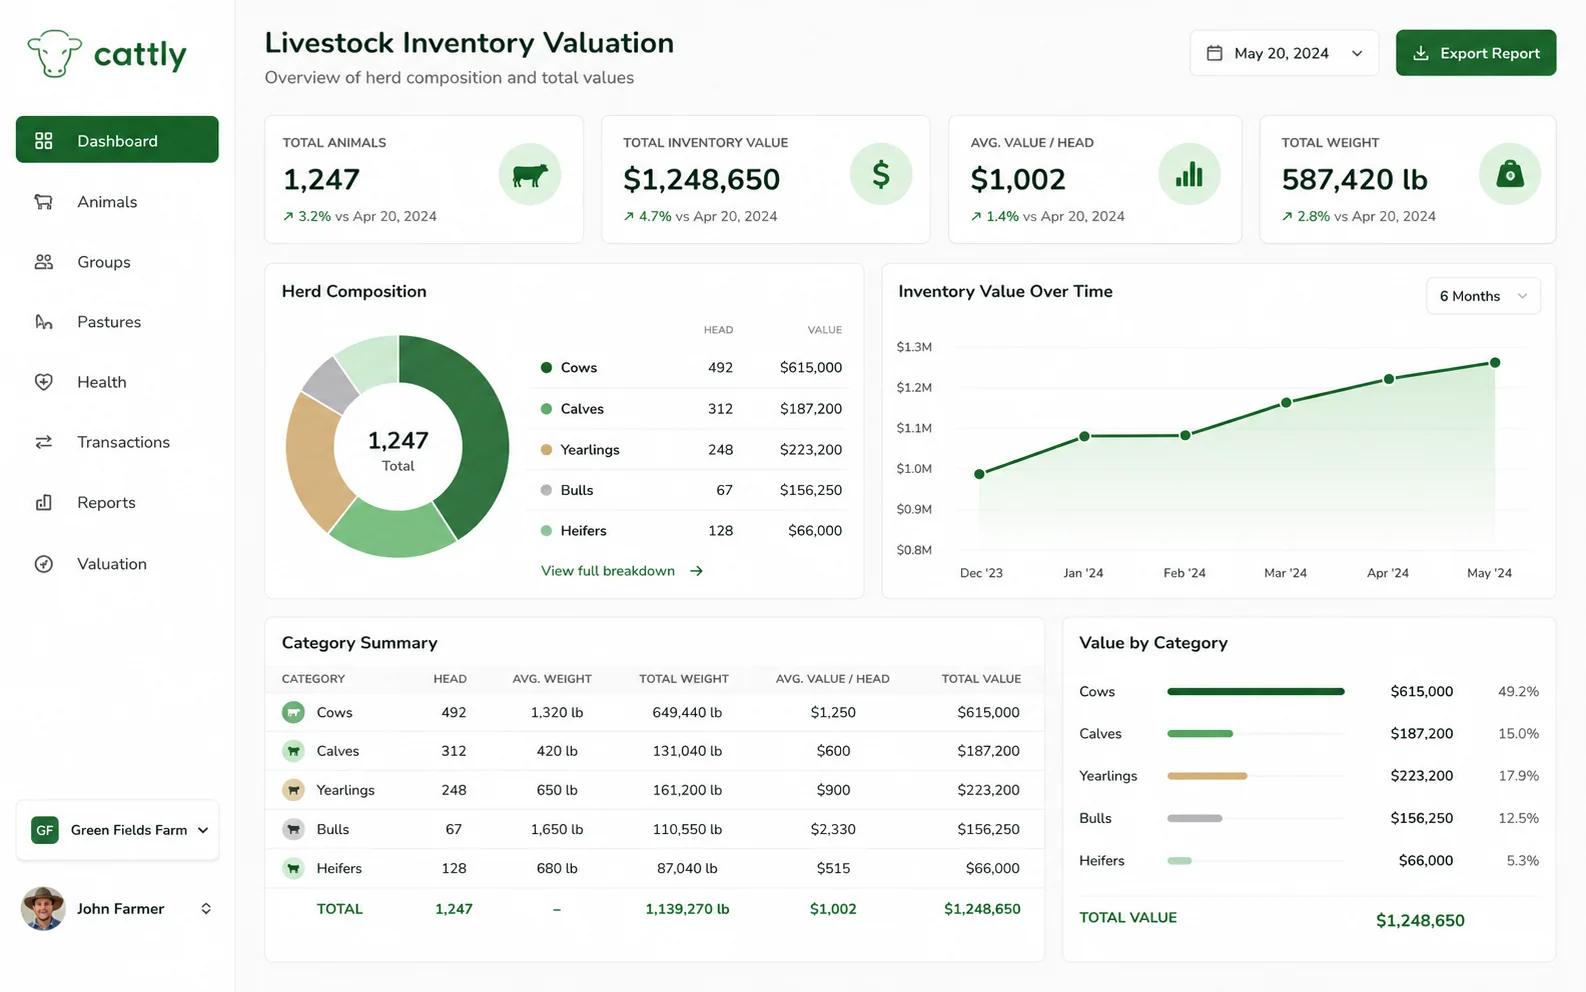This screenshot has width=1586, height=992.
Task: Click the Feb '24 data point on chart
Action: [1185, 435]
